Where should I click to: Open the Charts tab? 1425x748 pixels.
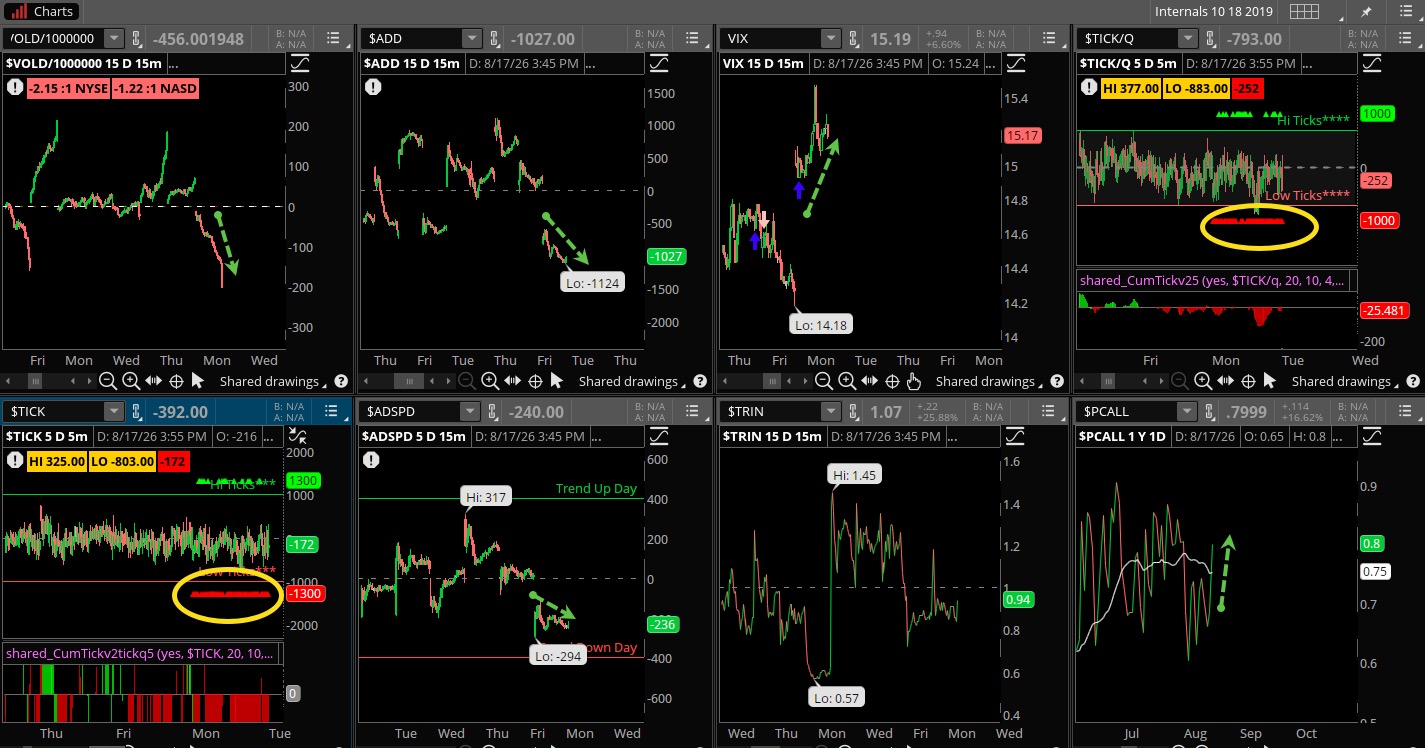tap(43, 12)
